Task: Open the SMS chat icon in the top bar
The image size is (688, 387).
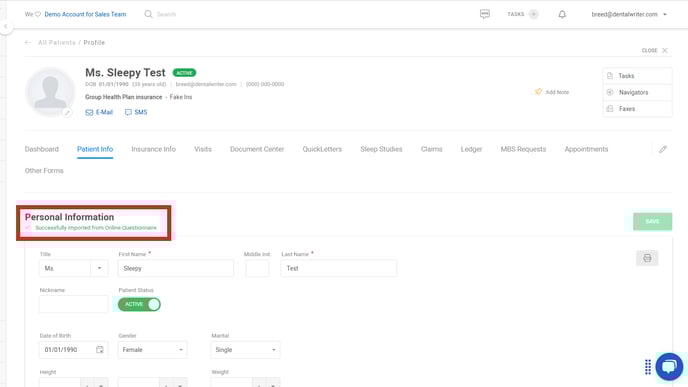Action: (x=485, y=14)
